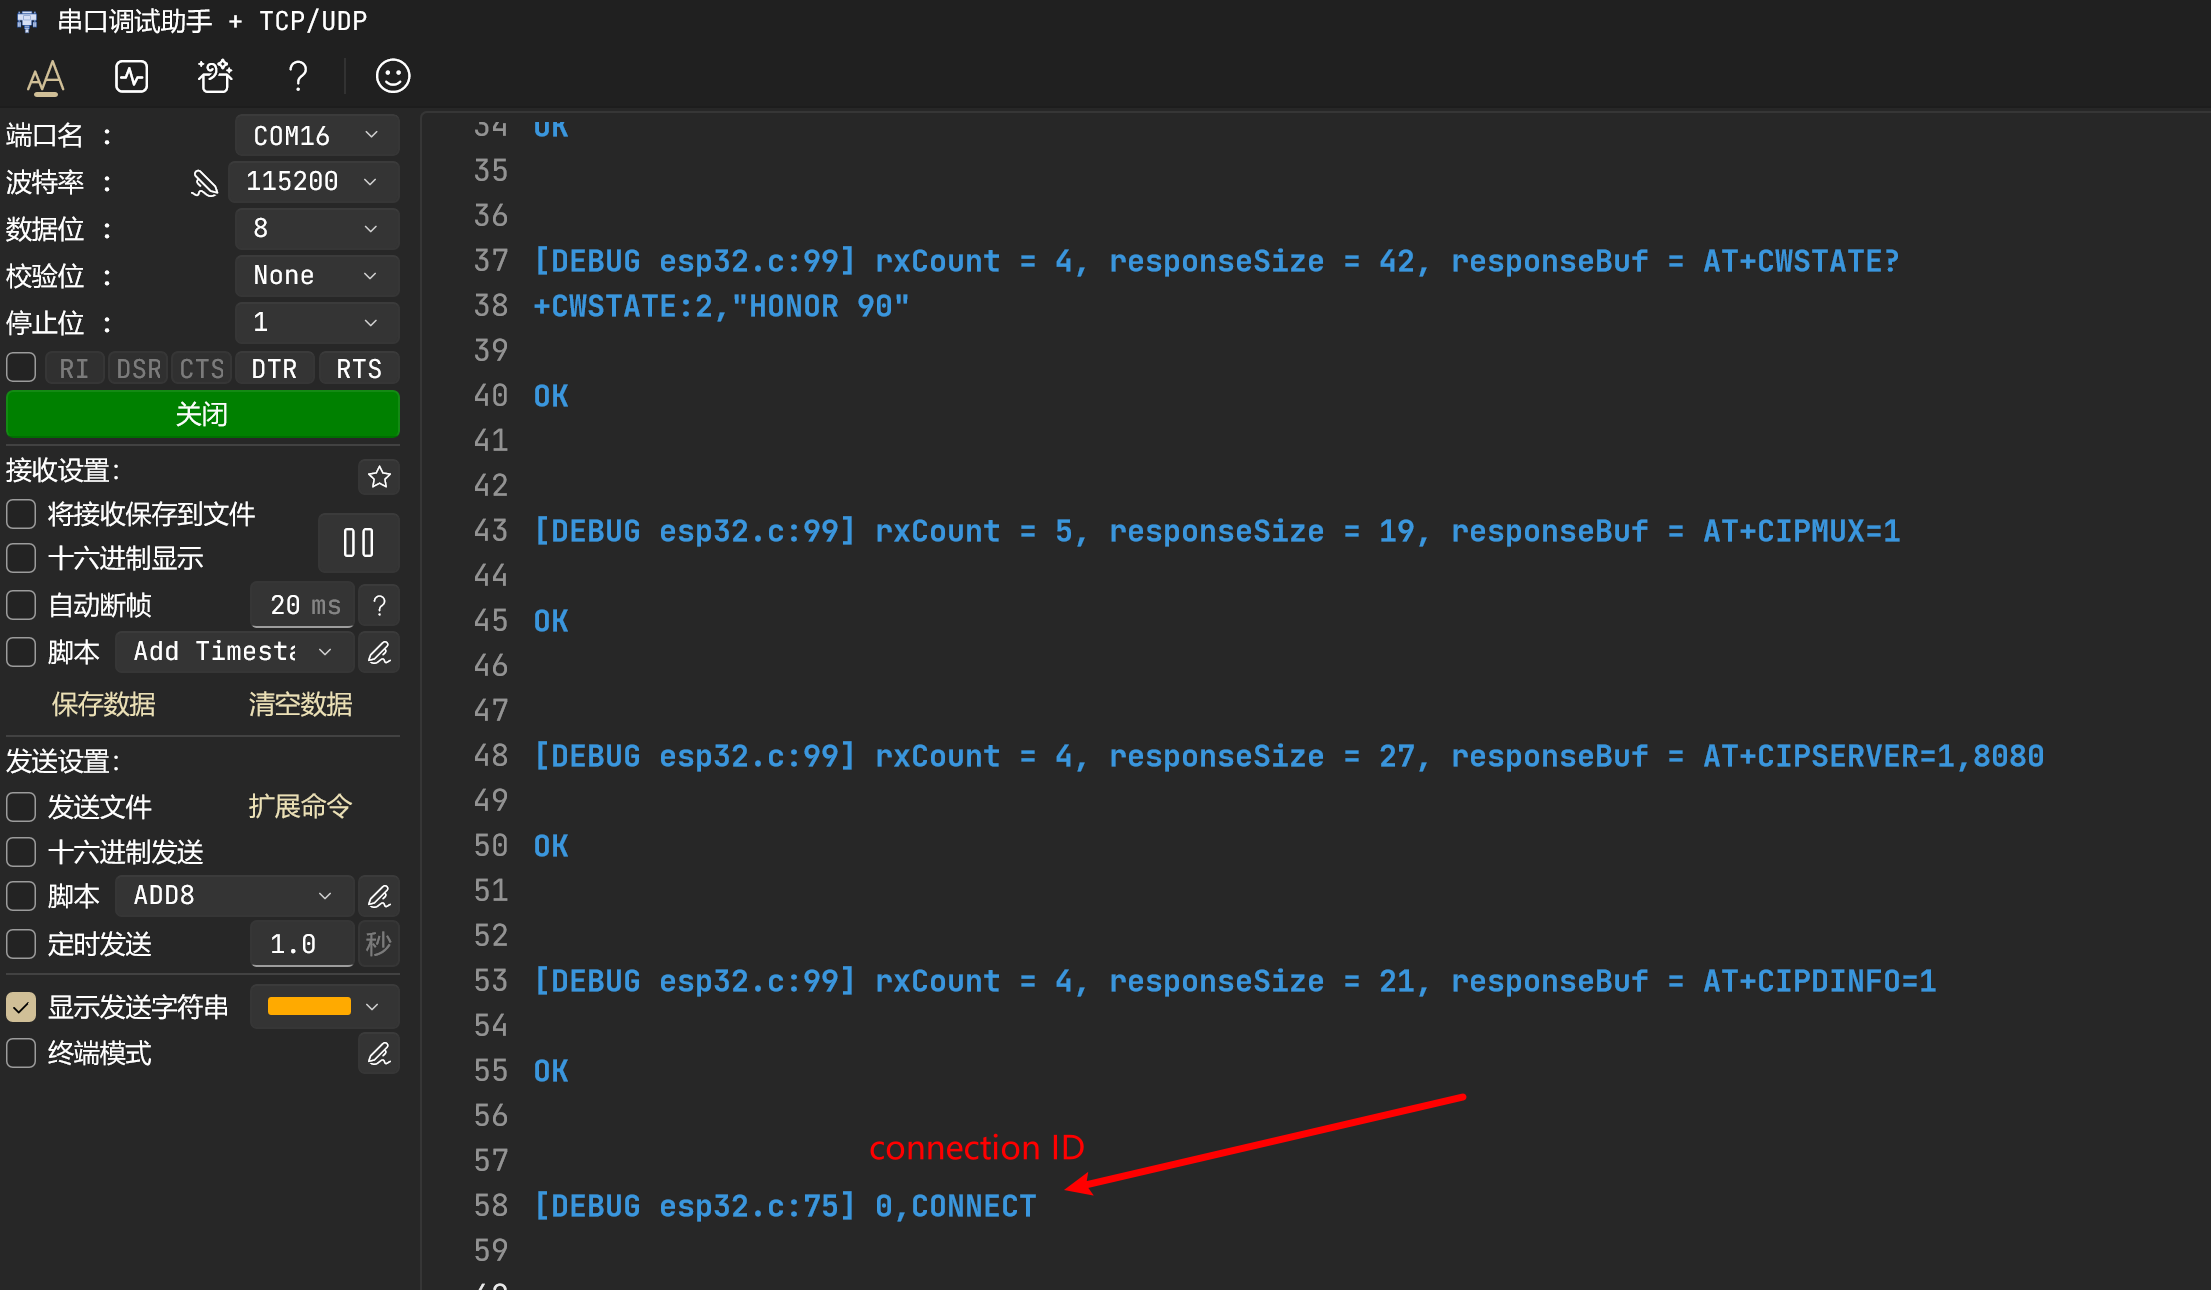Image resolution: width=2211 pixels, height=1290 pixels.
Task: Open the font size settings icon
Action: point(45,77)
